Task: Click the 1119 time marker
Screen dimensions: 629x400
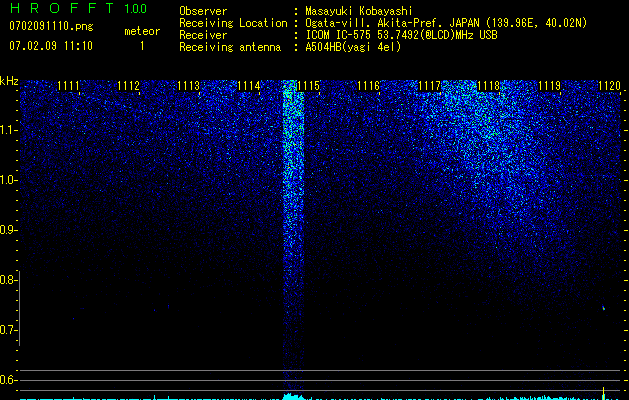Action: coord(549,86)
